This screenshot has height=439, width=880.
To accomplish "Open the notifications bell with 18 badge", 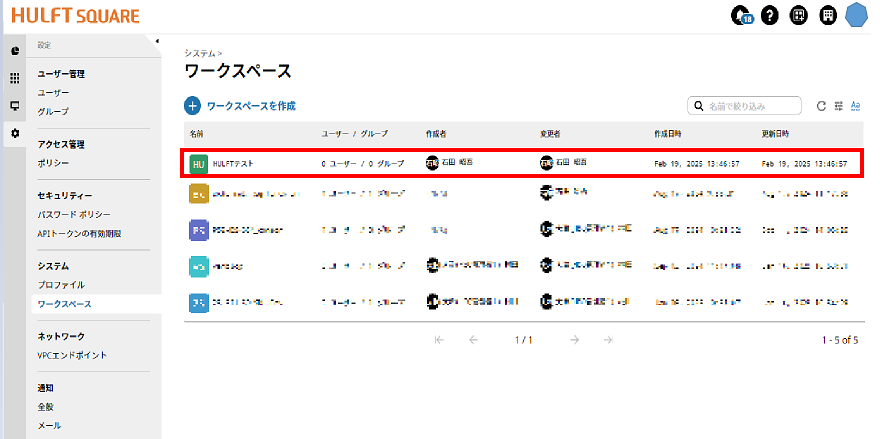I will point(741,15).
